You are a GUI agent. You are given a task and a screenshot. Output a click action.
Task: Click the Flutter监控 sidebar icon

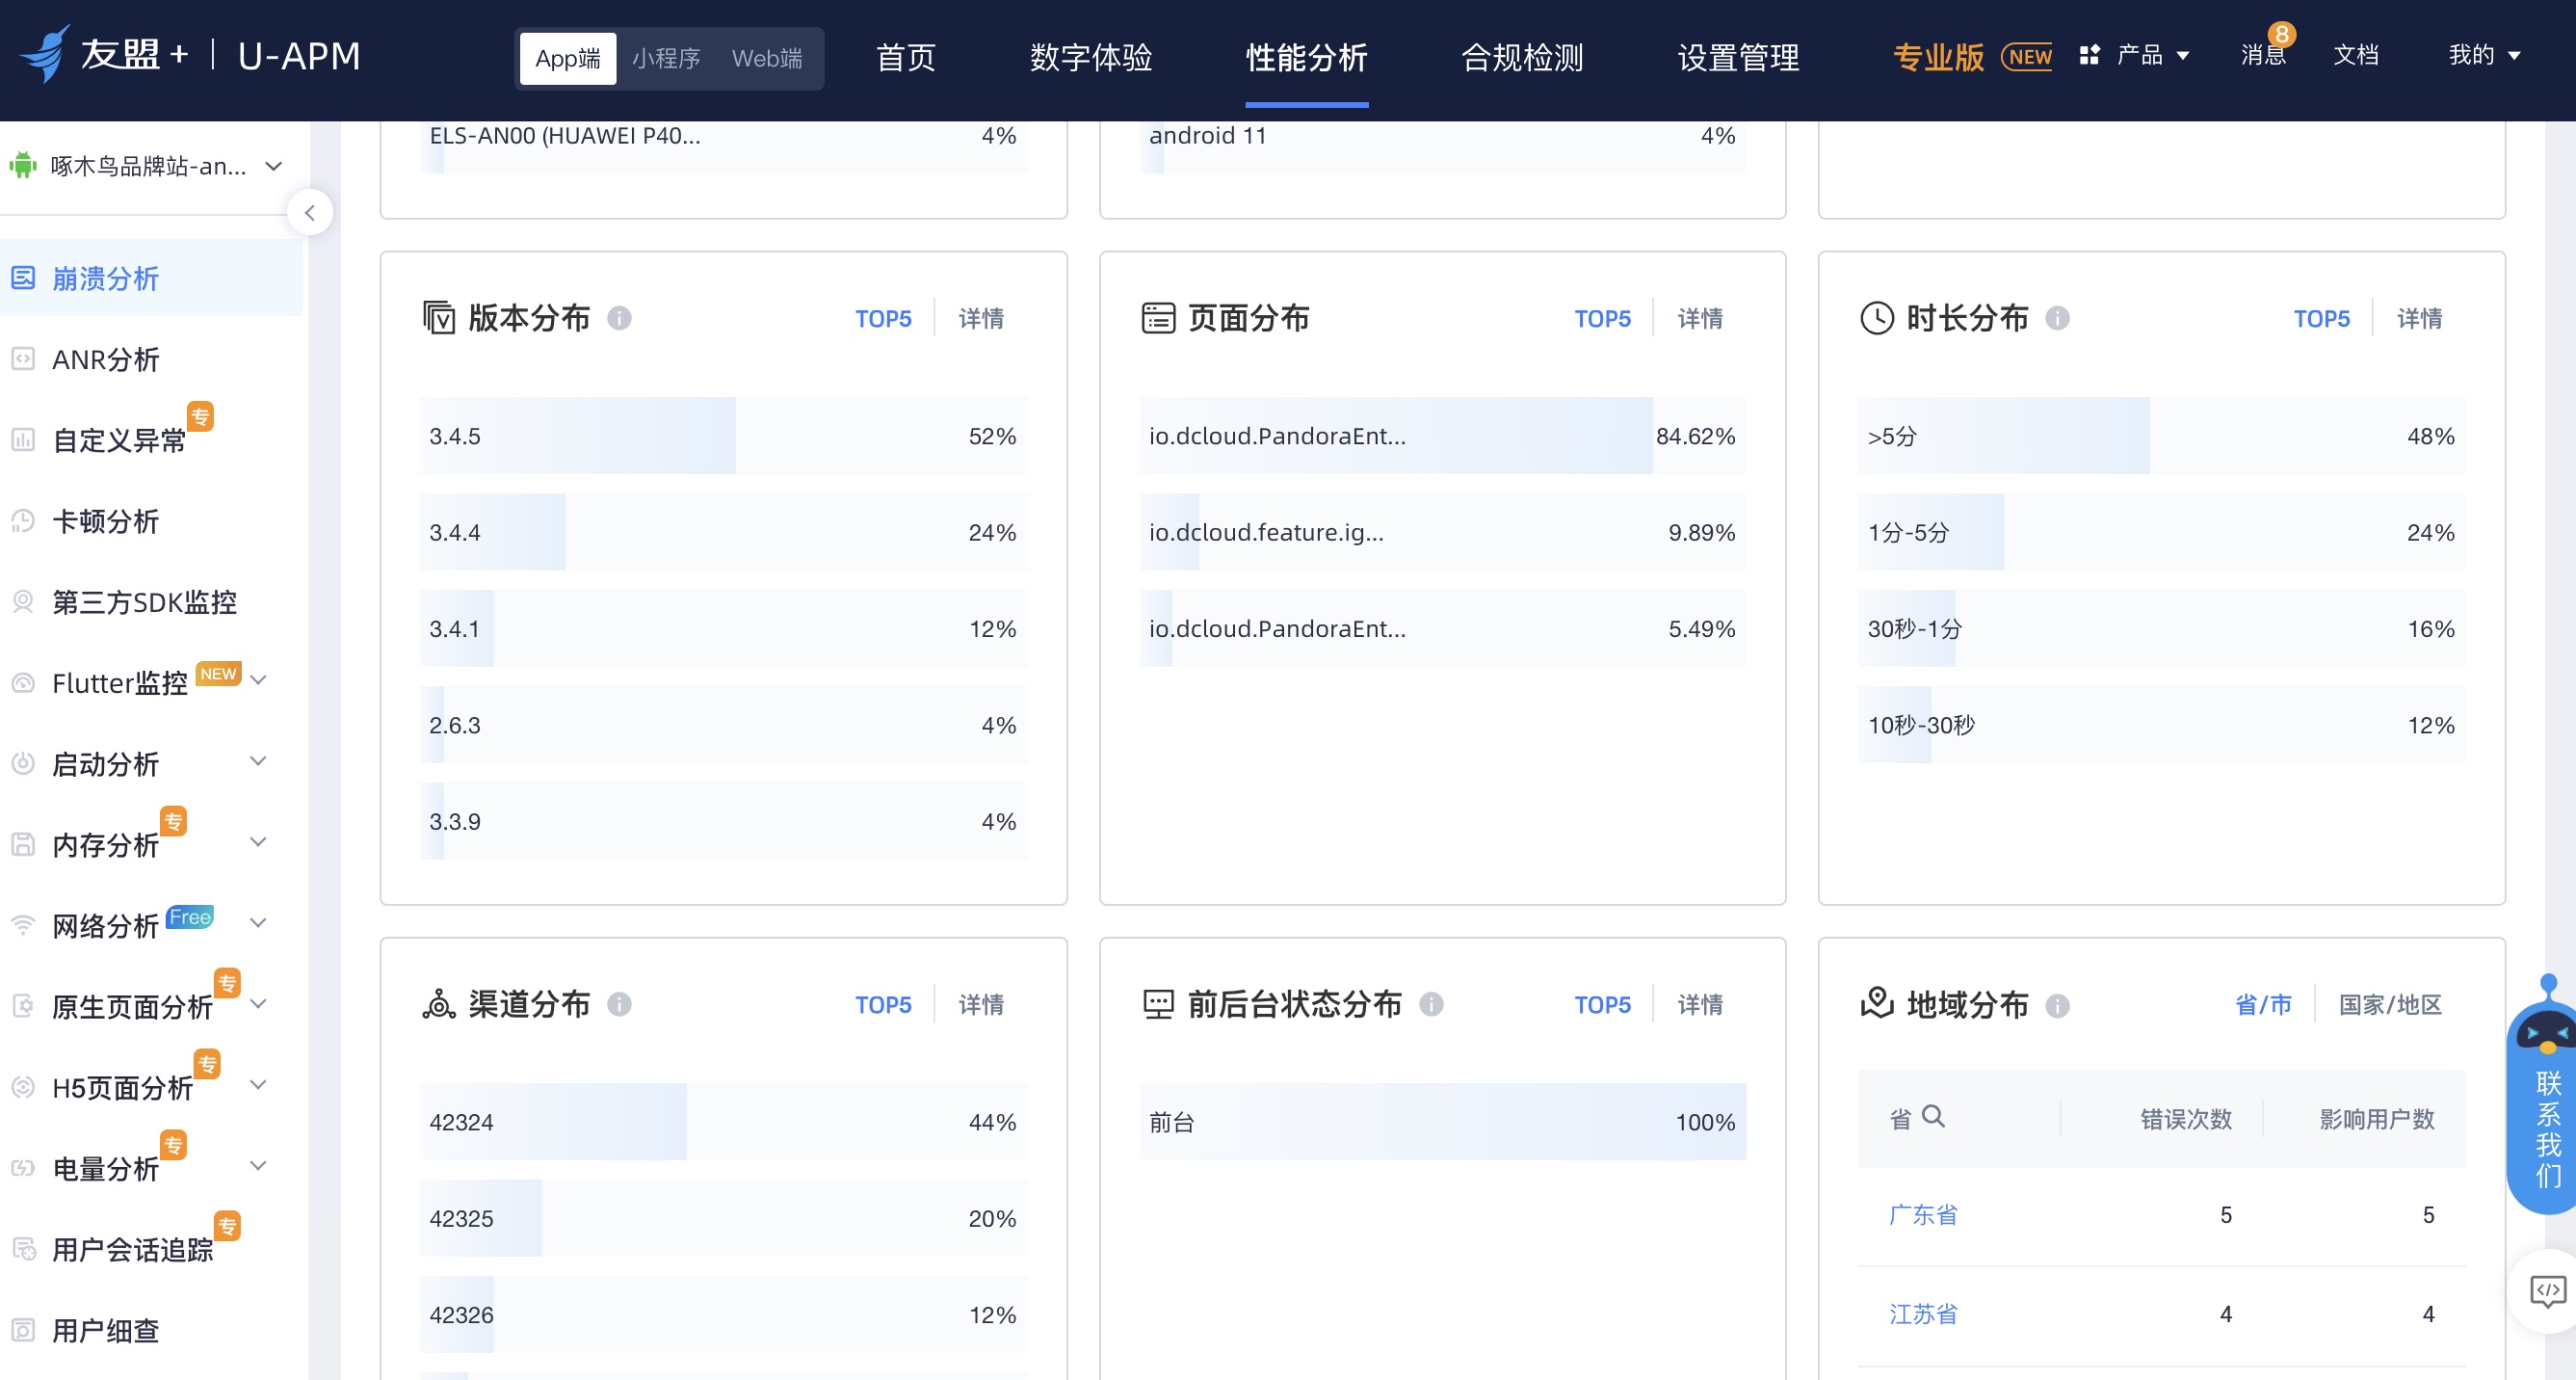point(23,683)
